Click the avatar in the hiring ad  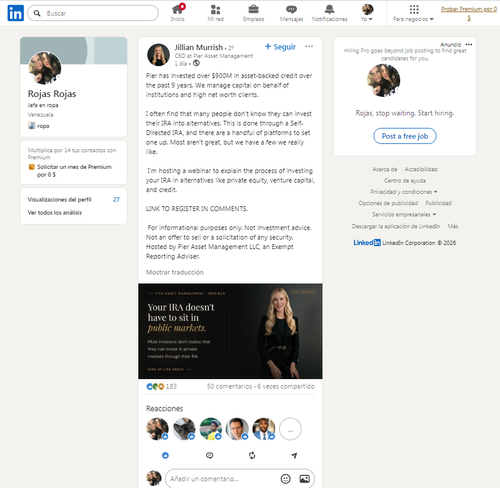[x=384, y=80]
